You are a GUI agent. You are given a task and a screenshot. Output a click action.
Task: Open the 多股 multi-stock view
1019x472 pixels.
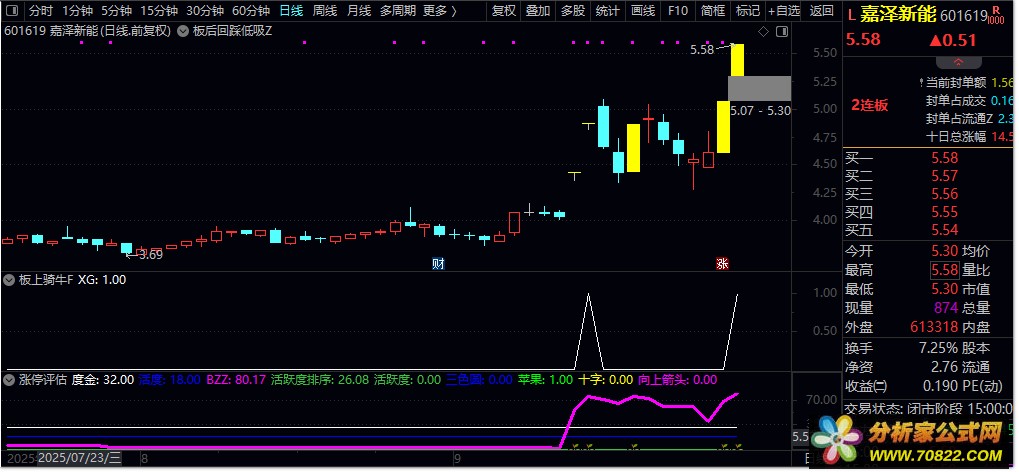tap(573, 11)
